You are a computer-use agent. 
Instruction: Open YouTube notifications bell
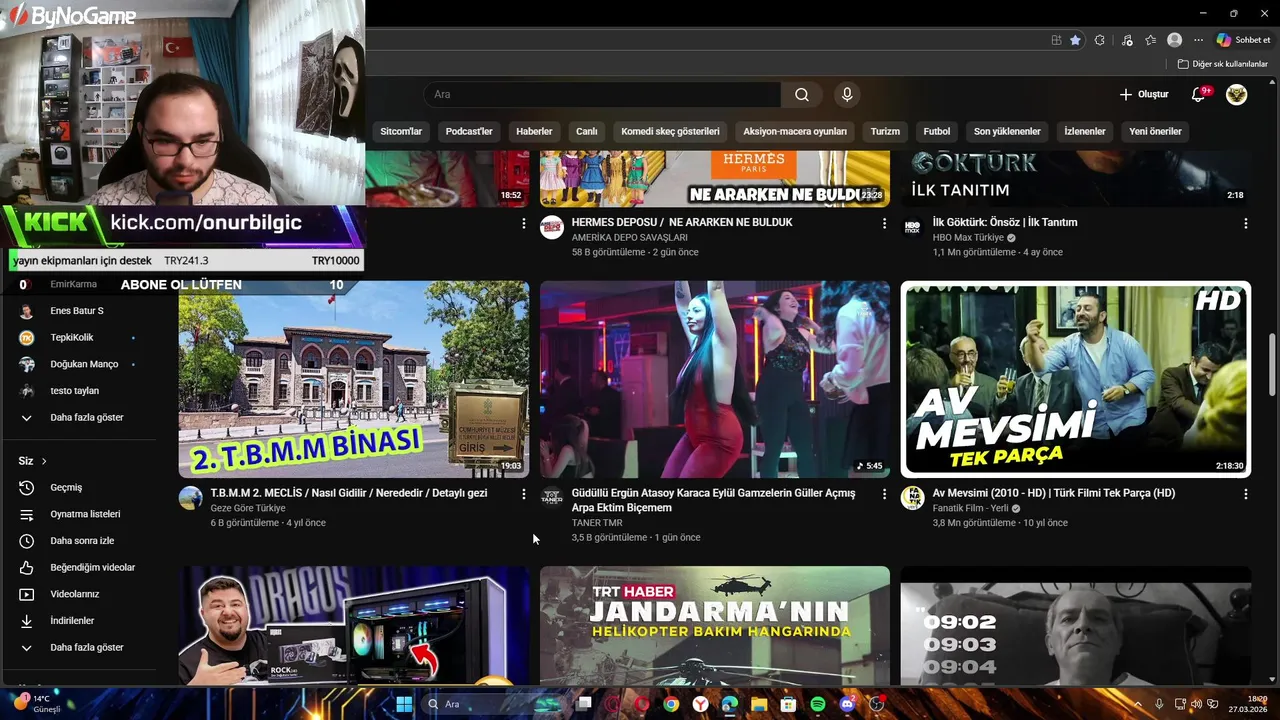[x=1198, y=95]
